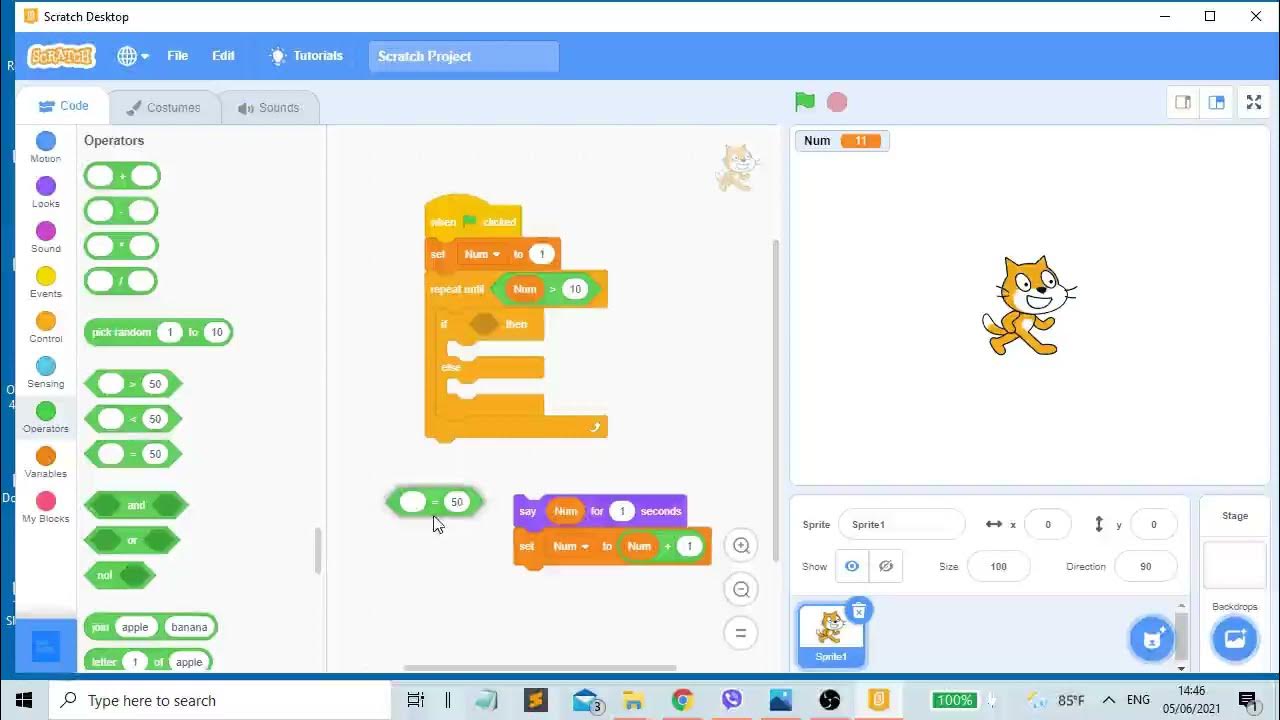Click the equals 50 block in palette
This screenshot has width=1280, height=720.
coord(133,454)
